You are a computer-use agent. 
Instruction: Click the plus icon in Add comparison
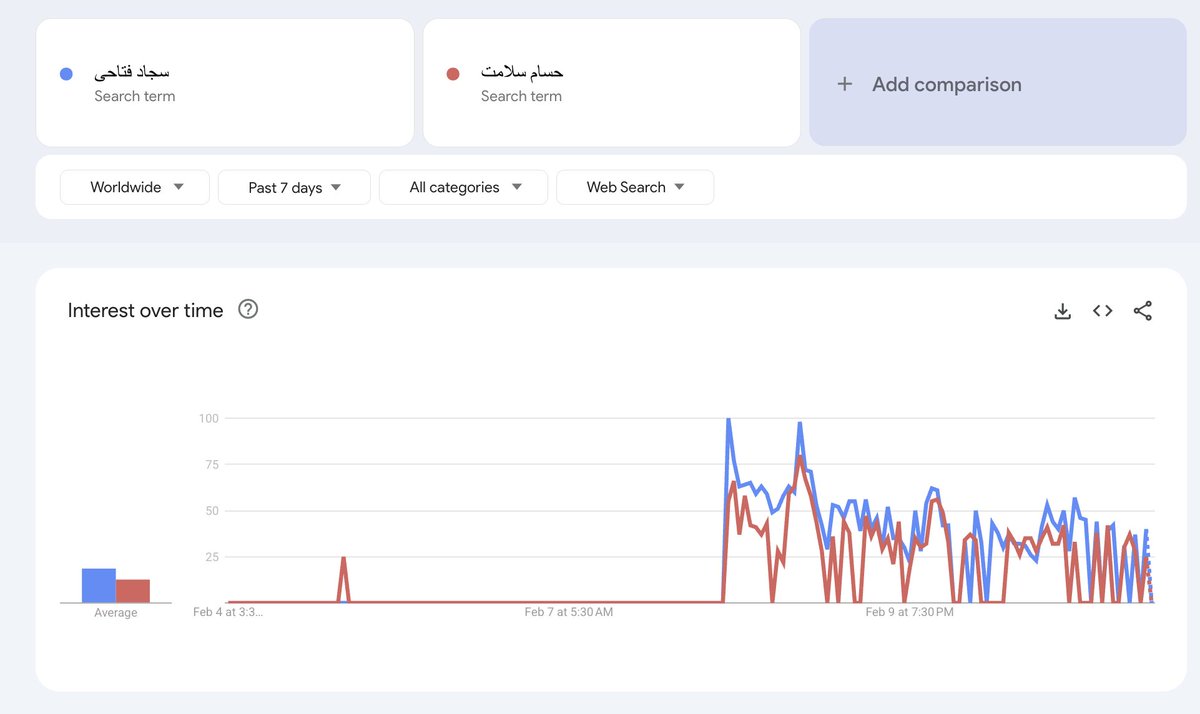click(845, 84)
